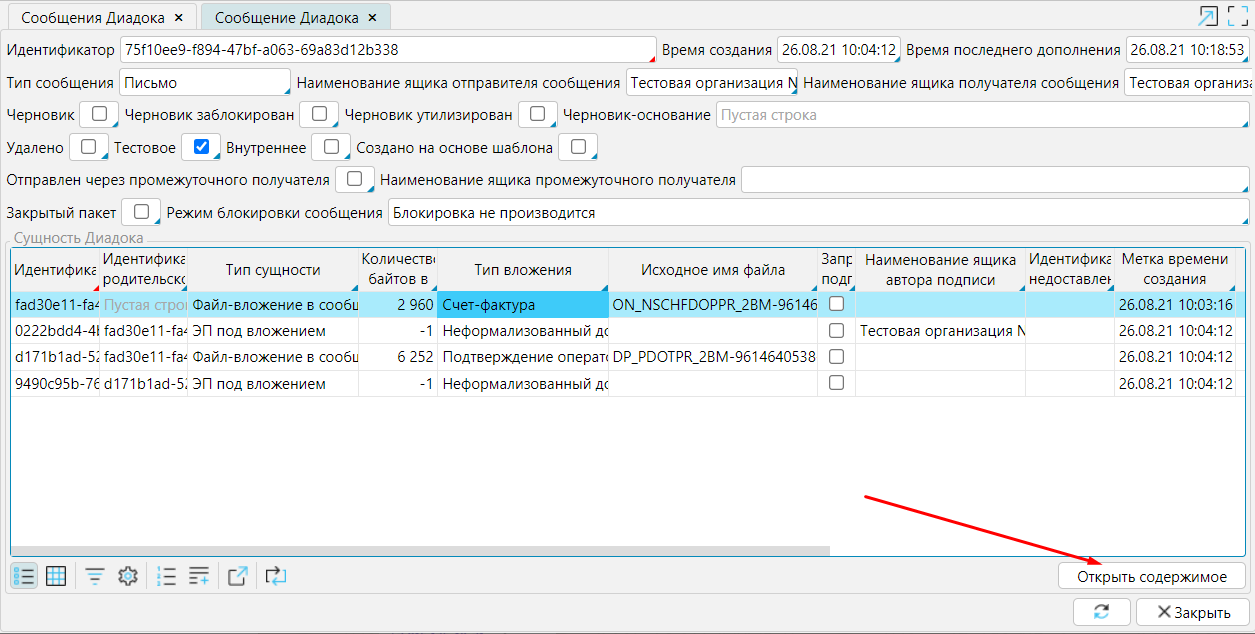
Task: Switch to list view mode icon
Action: pos(24,576)
